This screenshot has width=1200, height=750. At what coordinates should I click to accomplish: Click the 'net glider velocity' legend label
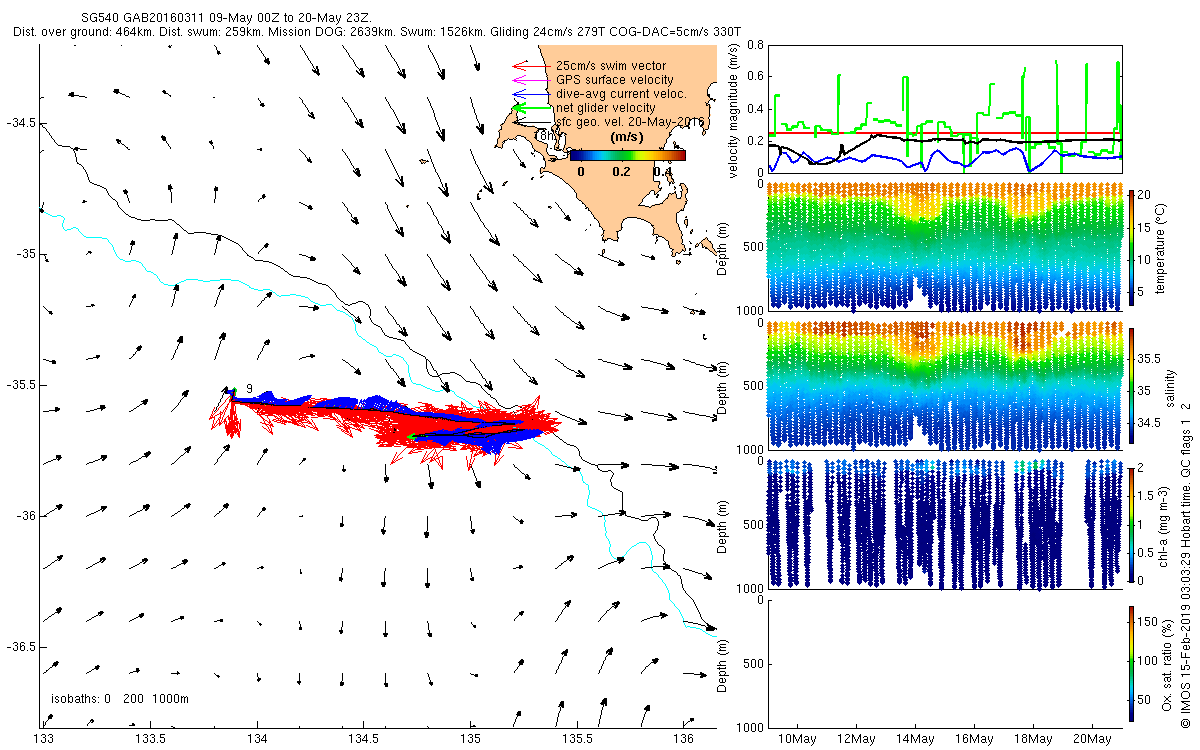point(606,108)
